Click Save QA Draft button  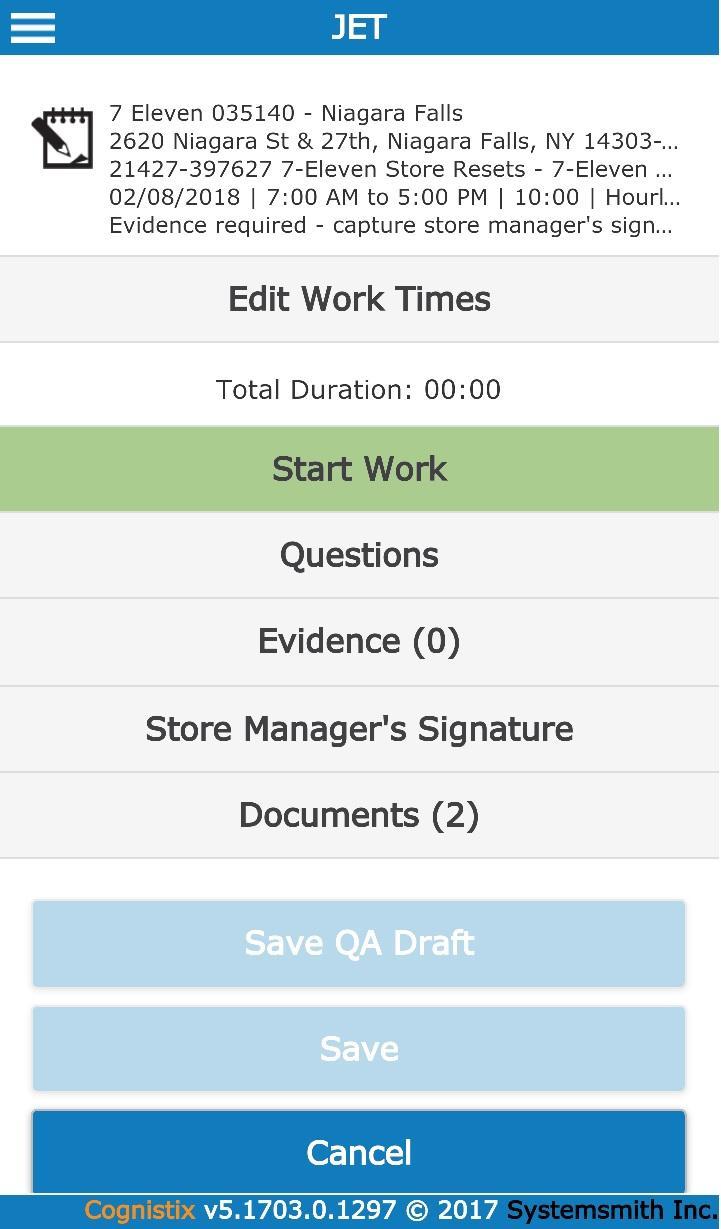coord(359,943)
